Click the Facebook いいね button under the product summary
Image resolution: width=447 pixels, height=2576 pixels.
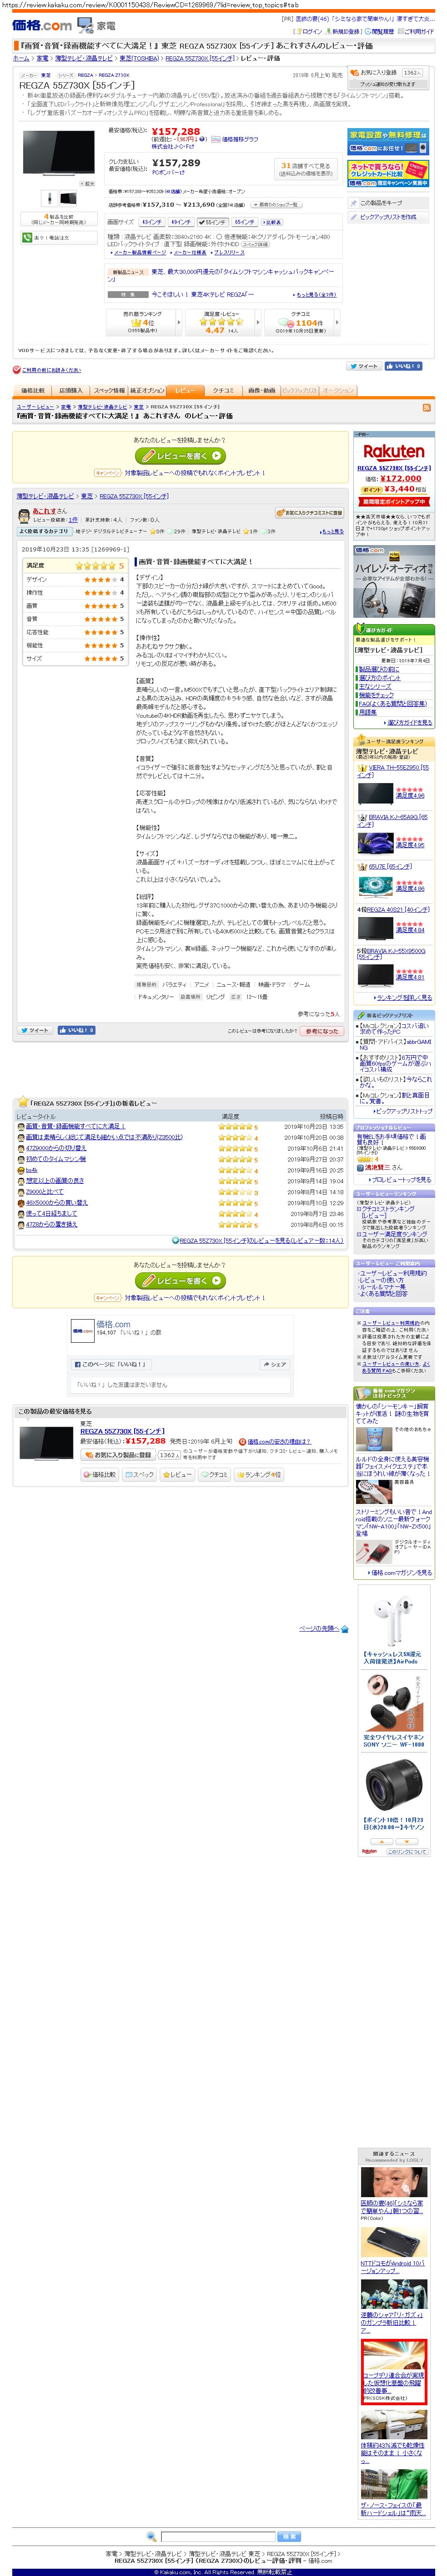(x=404, y=366)
